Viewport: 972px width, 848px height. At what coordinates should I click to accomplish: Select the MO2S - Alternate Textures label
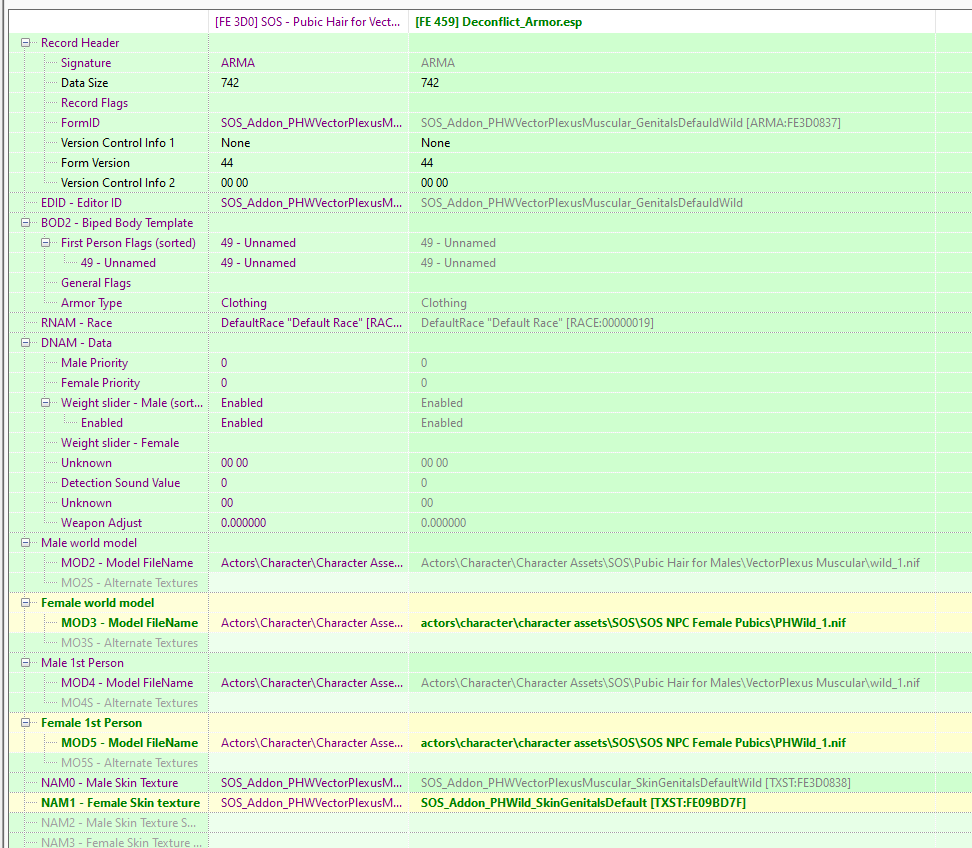coord(130,583)
